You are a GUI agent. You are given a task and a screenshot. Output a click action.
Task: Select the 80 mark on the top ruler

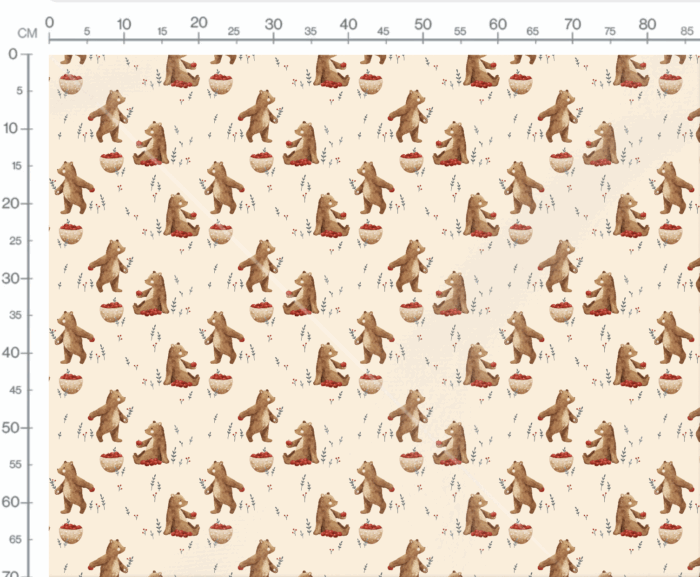tap(647, 24)
